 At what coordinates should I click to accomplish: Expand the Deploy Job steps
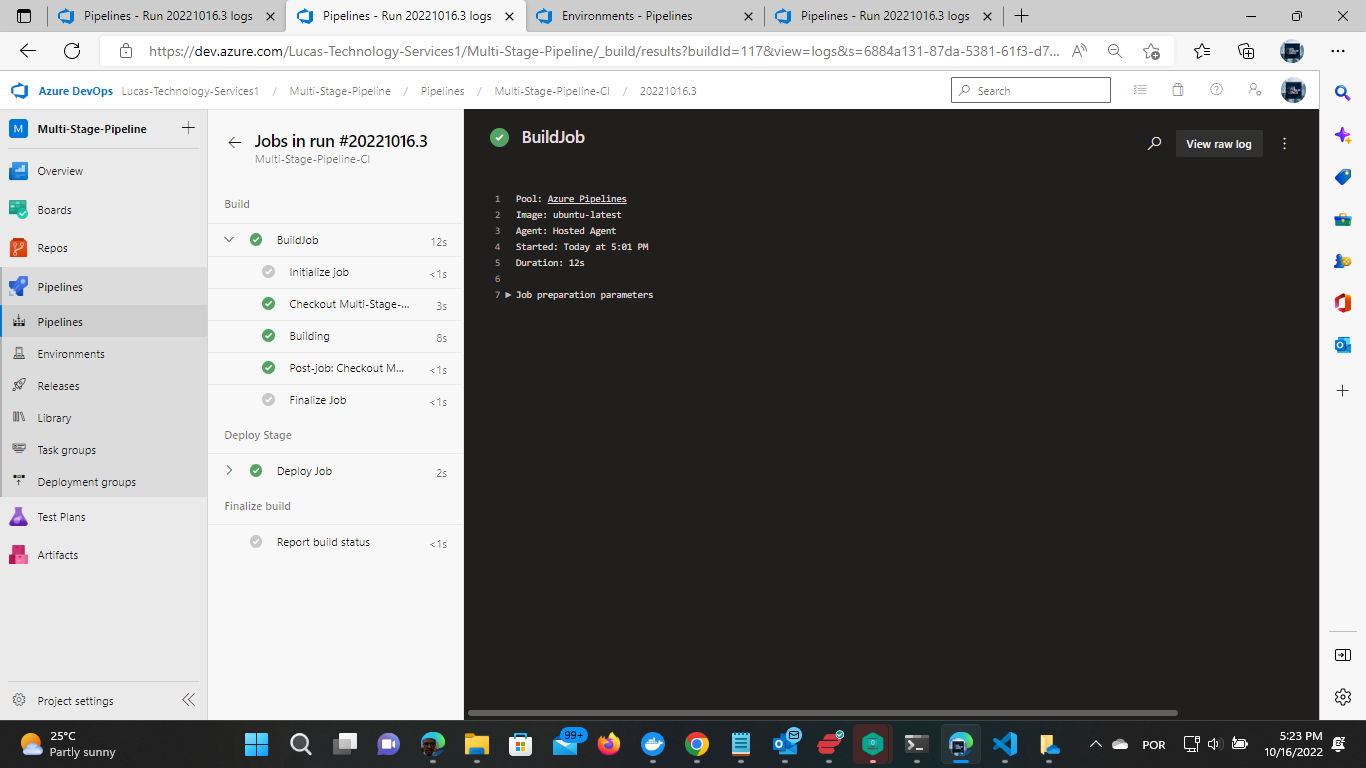tap(228, 470)
